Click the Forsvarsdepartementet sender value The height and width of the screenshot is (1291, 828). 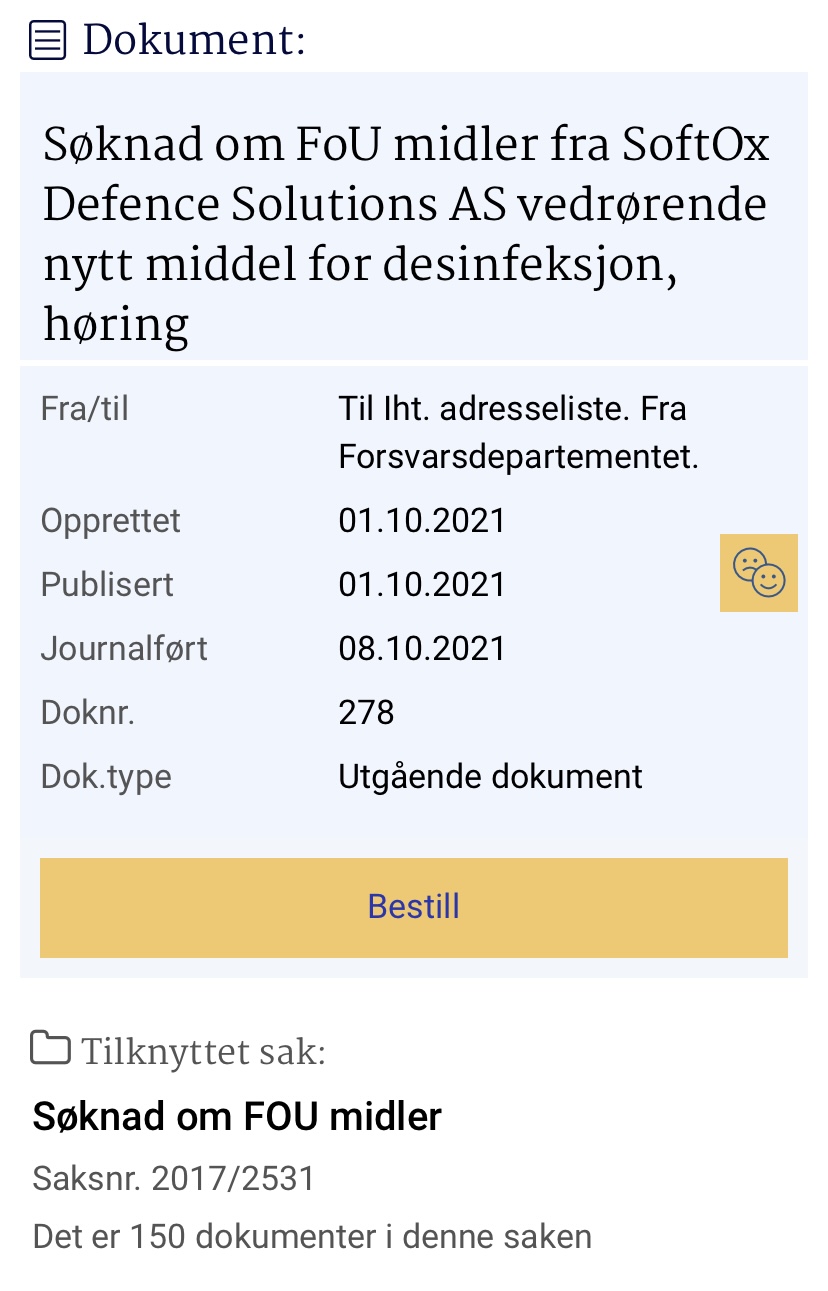click(518, 457)
